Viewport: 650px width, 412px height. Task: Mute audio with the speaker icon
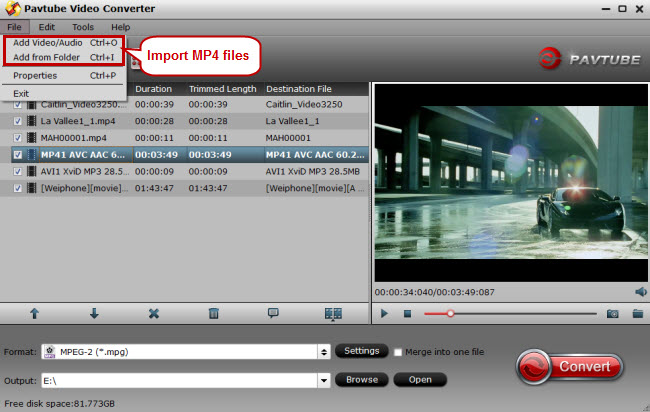tap(640, 292)
